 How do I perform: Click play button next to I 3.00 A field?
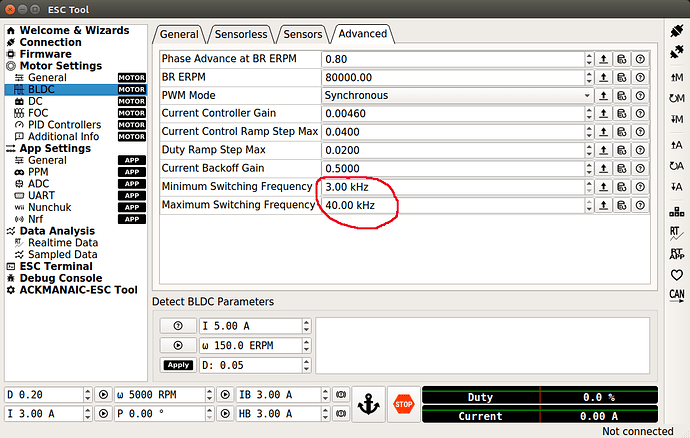[x=103, y=414]
